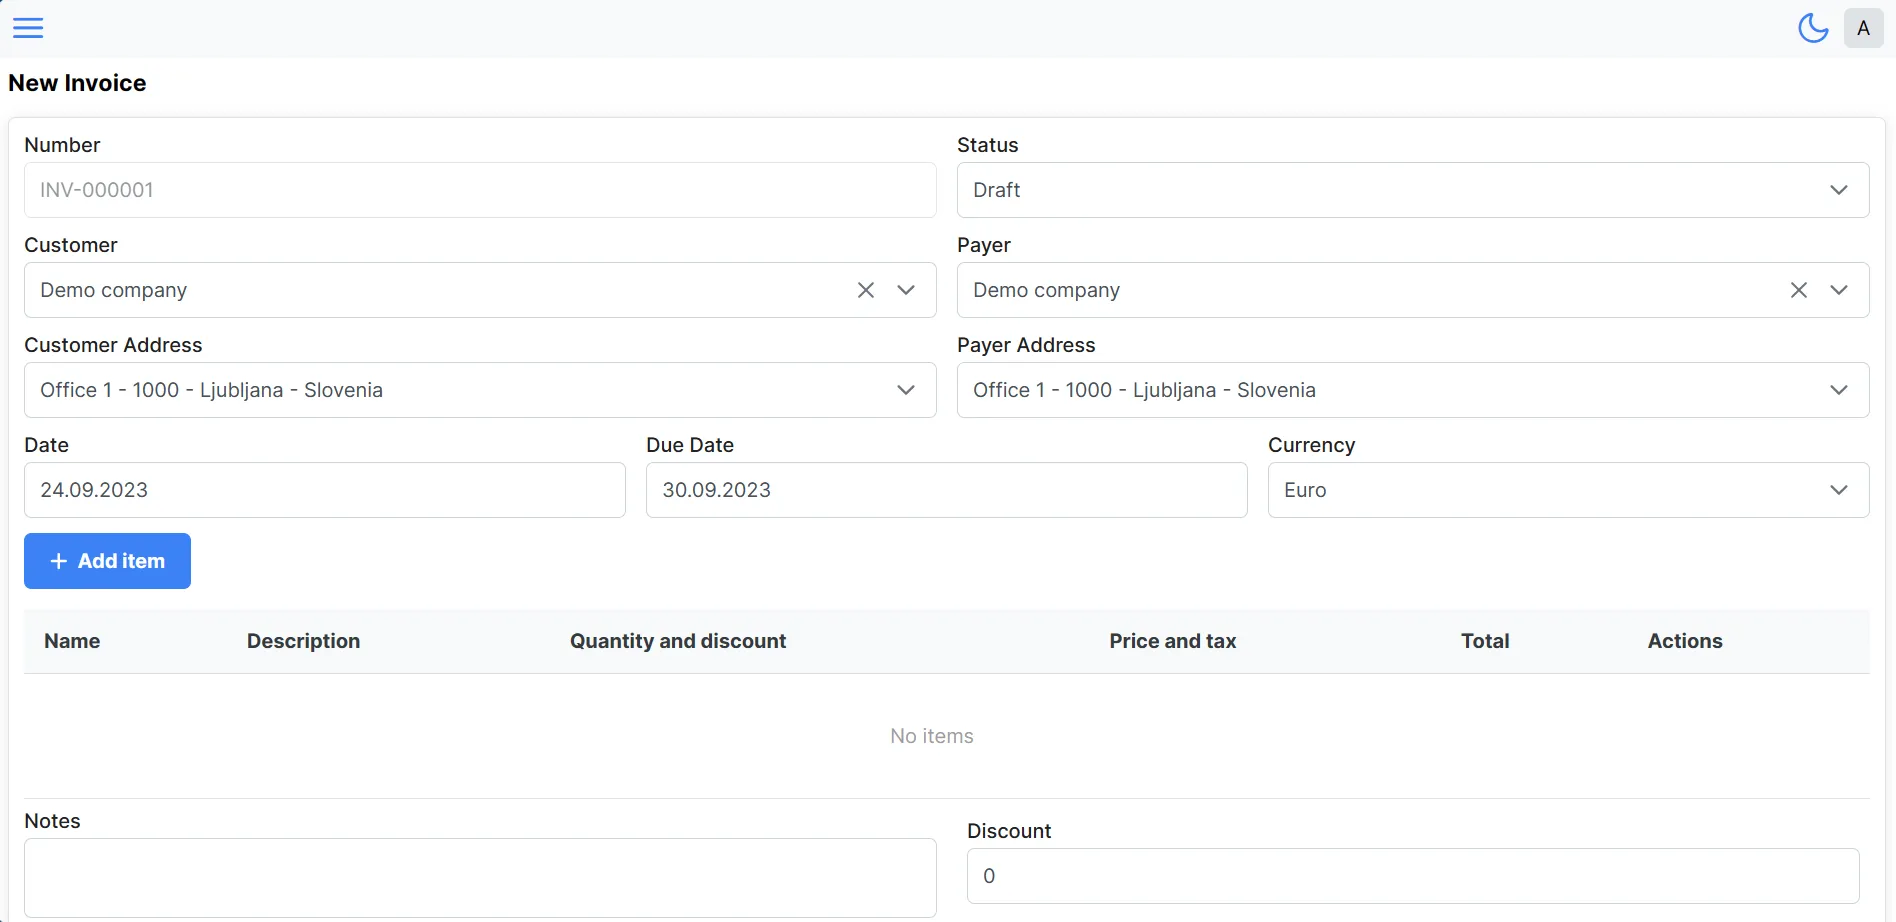Sort by the Total column header
1896x922 pixels.
(1485, 641)
